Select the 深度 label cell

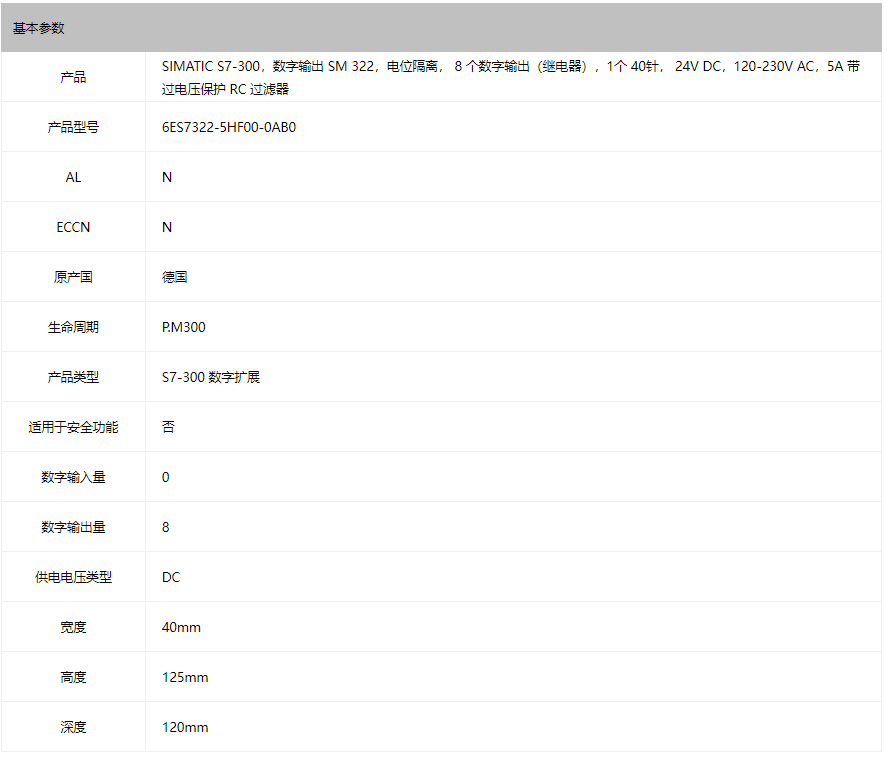[73, 727]
